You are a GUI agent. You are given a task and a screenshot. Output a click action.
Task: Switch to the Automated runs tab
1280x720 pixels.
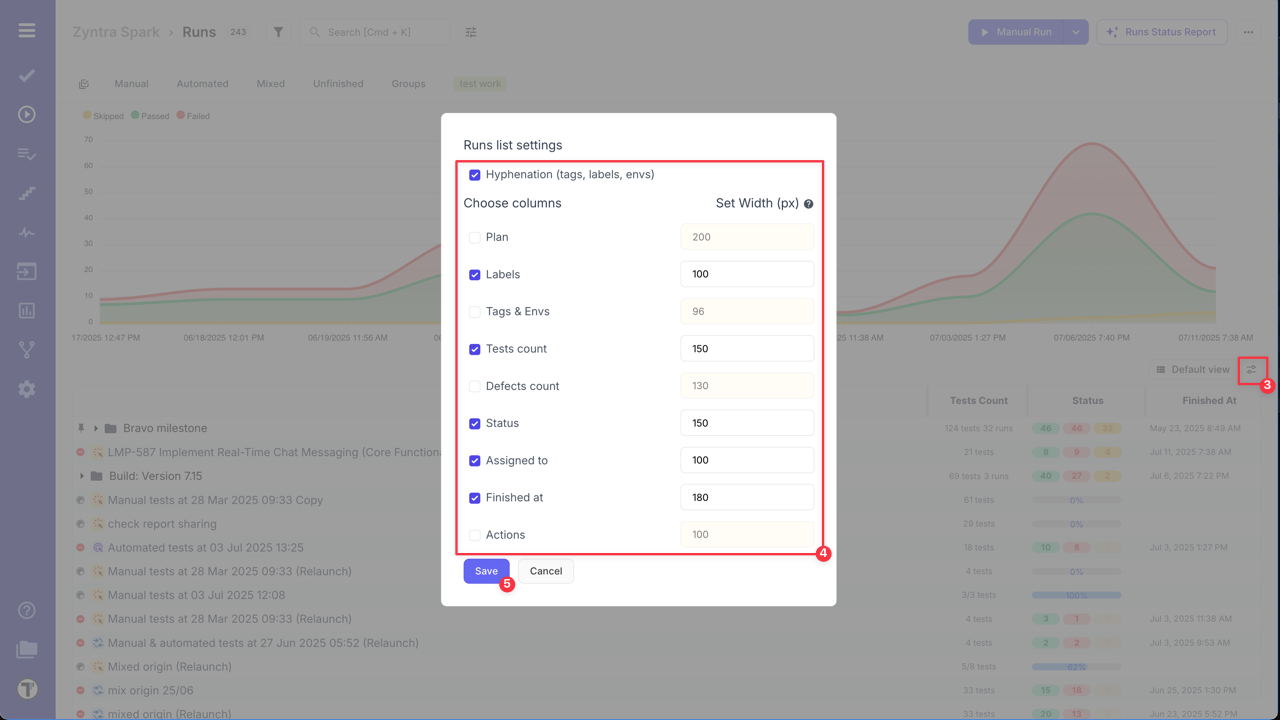[x=202, y=83]
